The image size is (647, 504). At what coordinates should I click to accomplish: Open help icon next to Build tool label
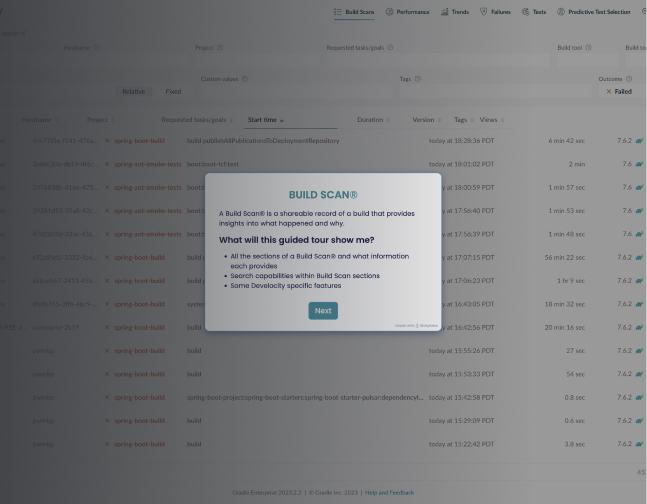[588, 47]
